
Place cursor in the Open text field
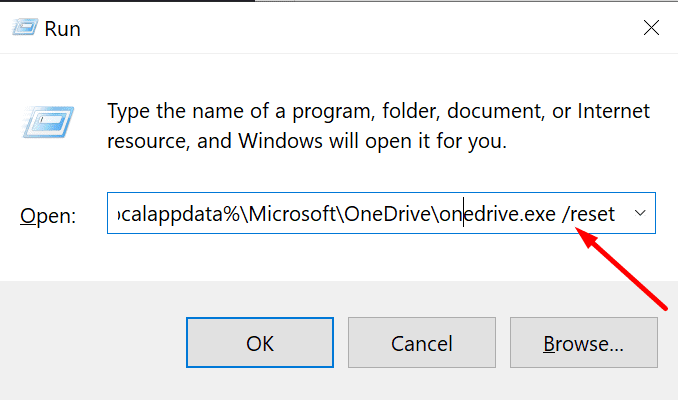click(370, 214)
